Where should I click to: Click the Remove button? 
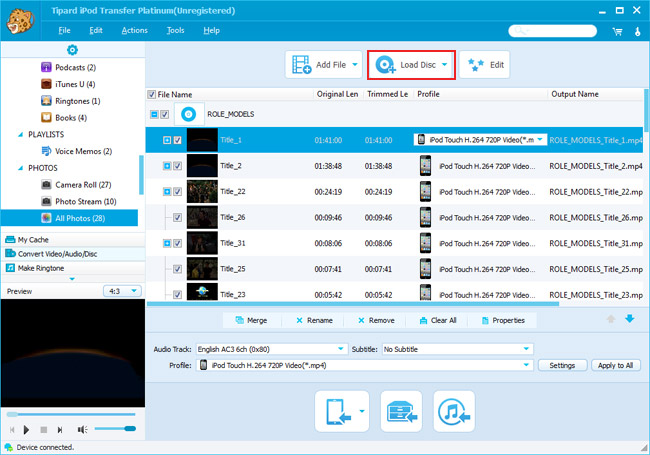(x=376, y=320)
